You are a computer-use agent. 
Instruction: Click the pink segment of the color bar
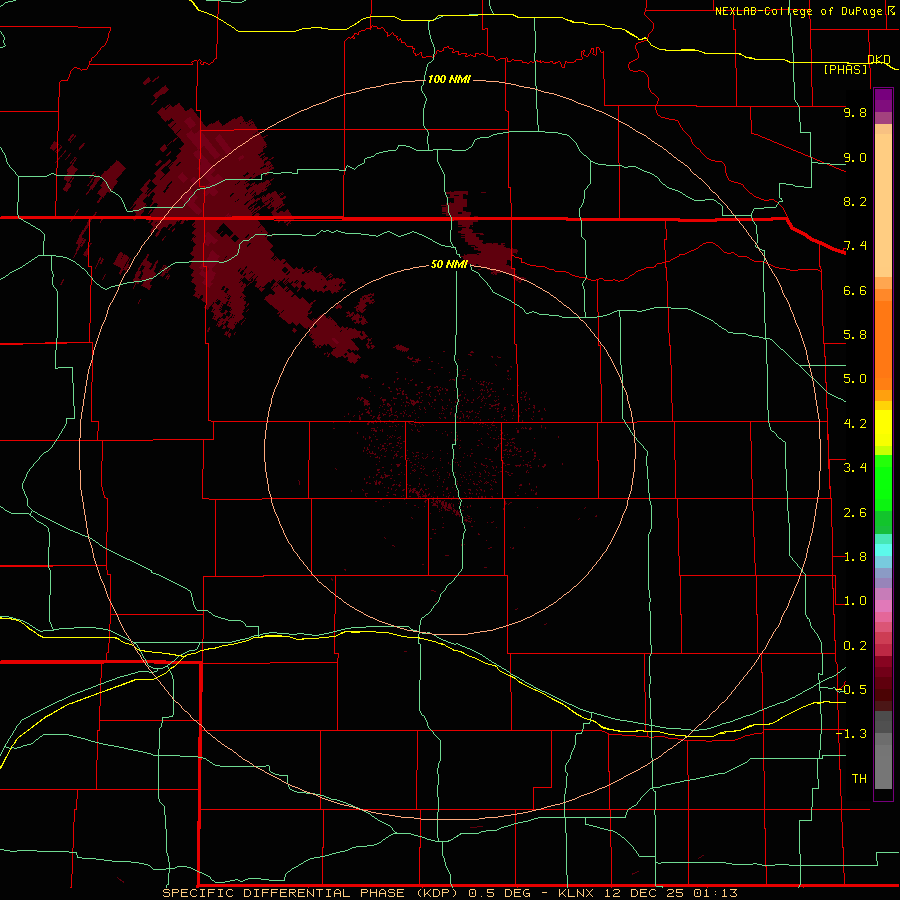point(883,606)
